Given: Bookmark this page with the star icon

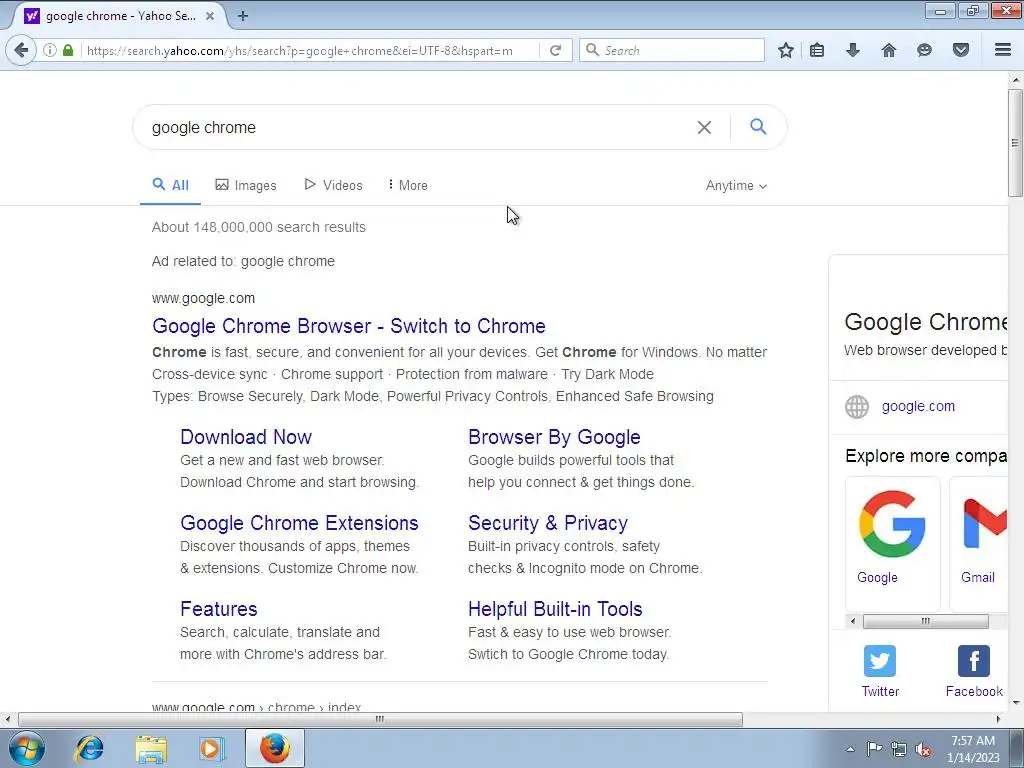Looking at the screenshot, I should point(786,50).
